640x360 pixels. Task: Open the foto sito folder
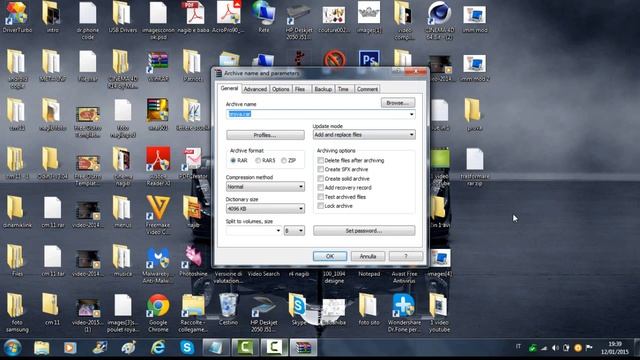click(x=369, y=309)
